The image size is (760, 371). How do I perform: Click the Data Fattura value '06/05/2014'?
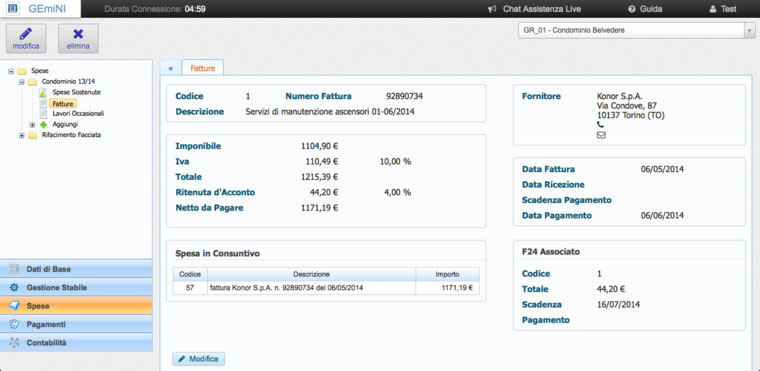pyautogui.click(x=662, y=169)
